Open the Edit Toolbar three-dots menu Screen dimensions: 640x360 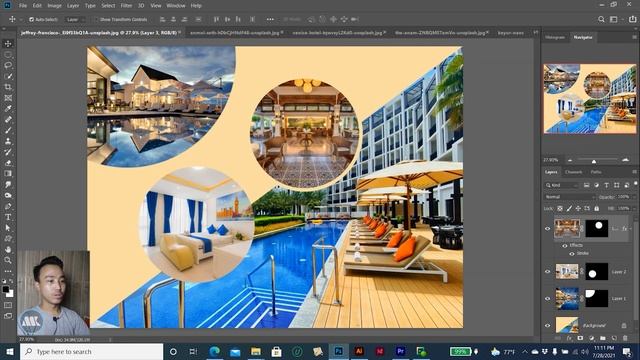(8, 271)
